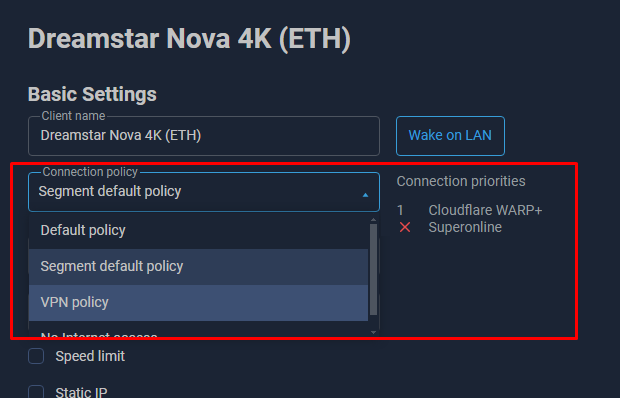This screenshot has width=620, height=398.
Task: Click the red X icon beside Superonline
Action: [405, 227]
